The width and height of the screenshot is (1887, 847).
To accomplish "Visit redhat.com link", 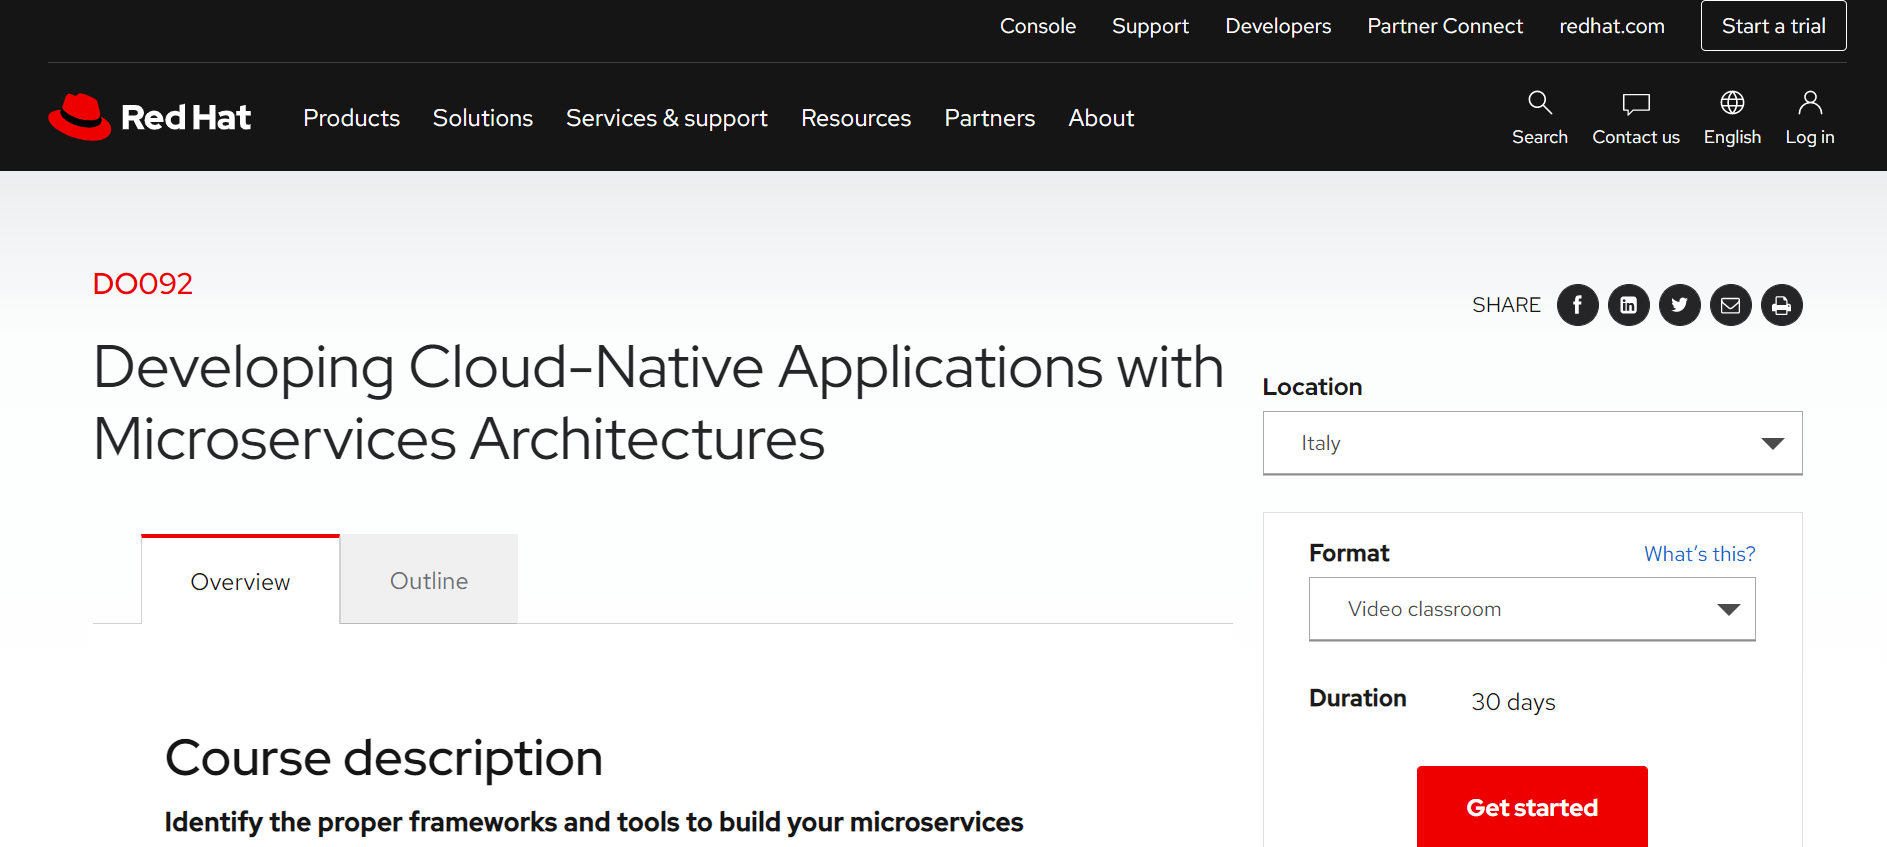I will (x=1612, y=26).
